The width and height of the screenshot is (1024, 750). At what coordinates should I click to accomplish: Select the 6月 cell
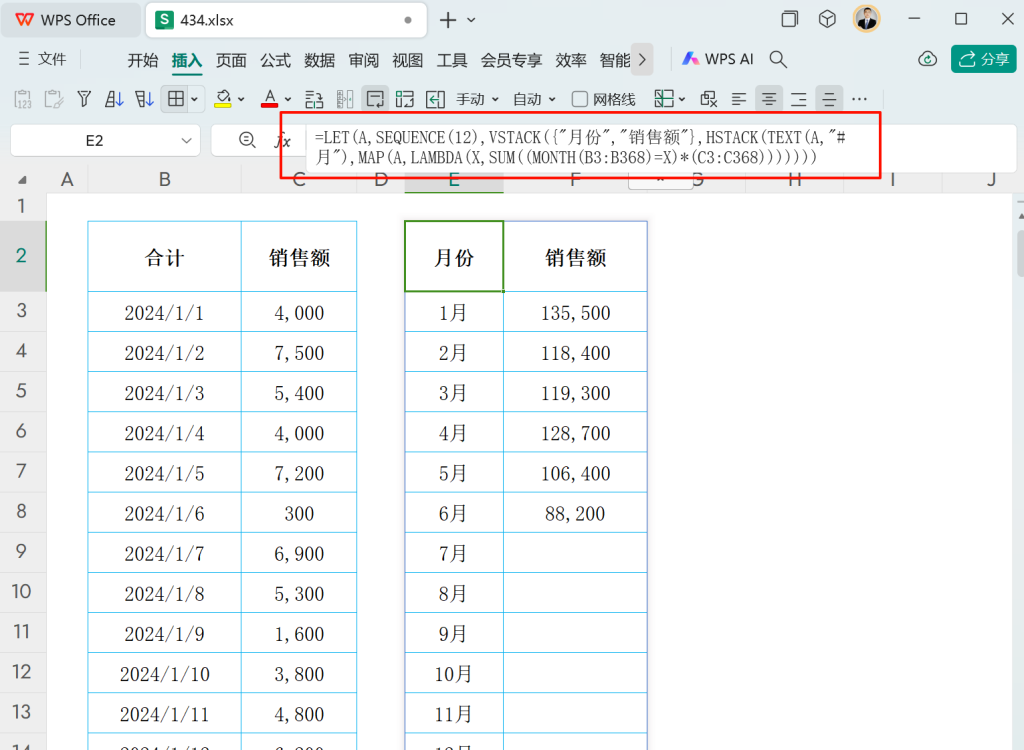(454, 513)
